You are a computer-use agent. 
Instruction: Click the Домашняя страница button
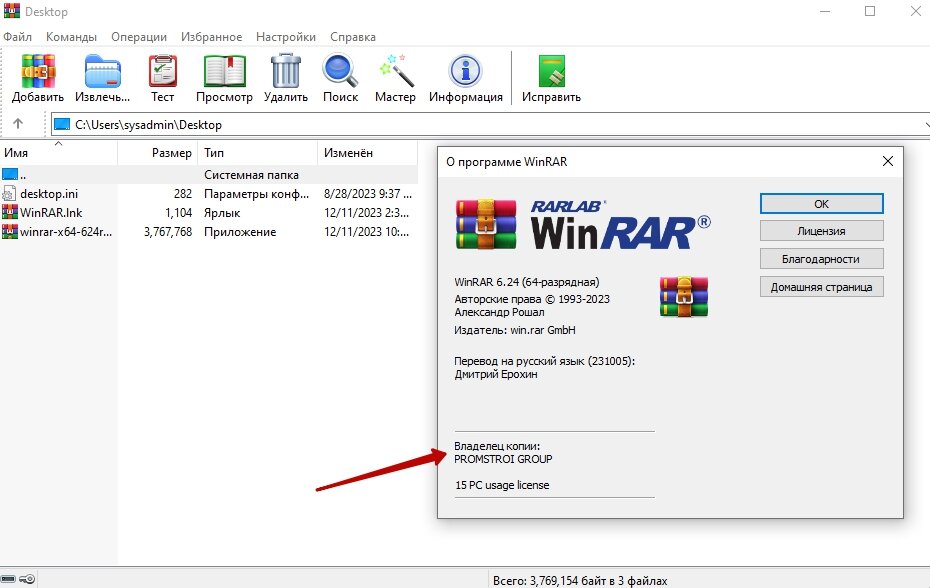[821, 287]
